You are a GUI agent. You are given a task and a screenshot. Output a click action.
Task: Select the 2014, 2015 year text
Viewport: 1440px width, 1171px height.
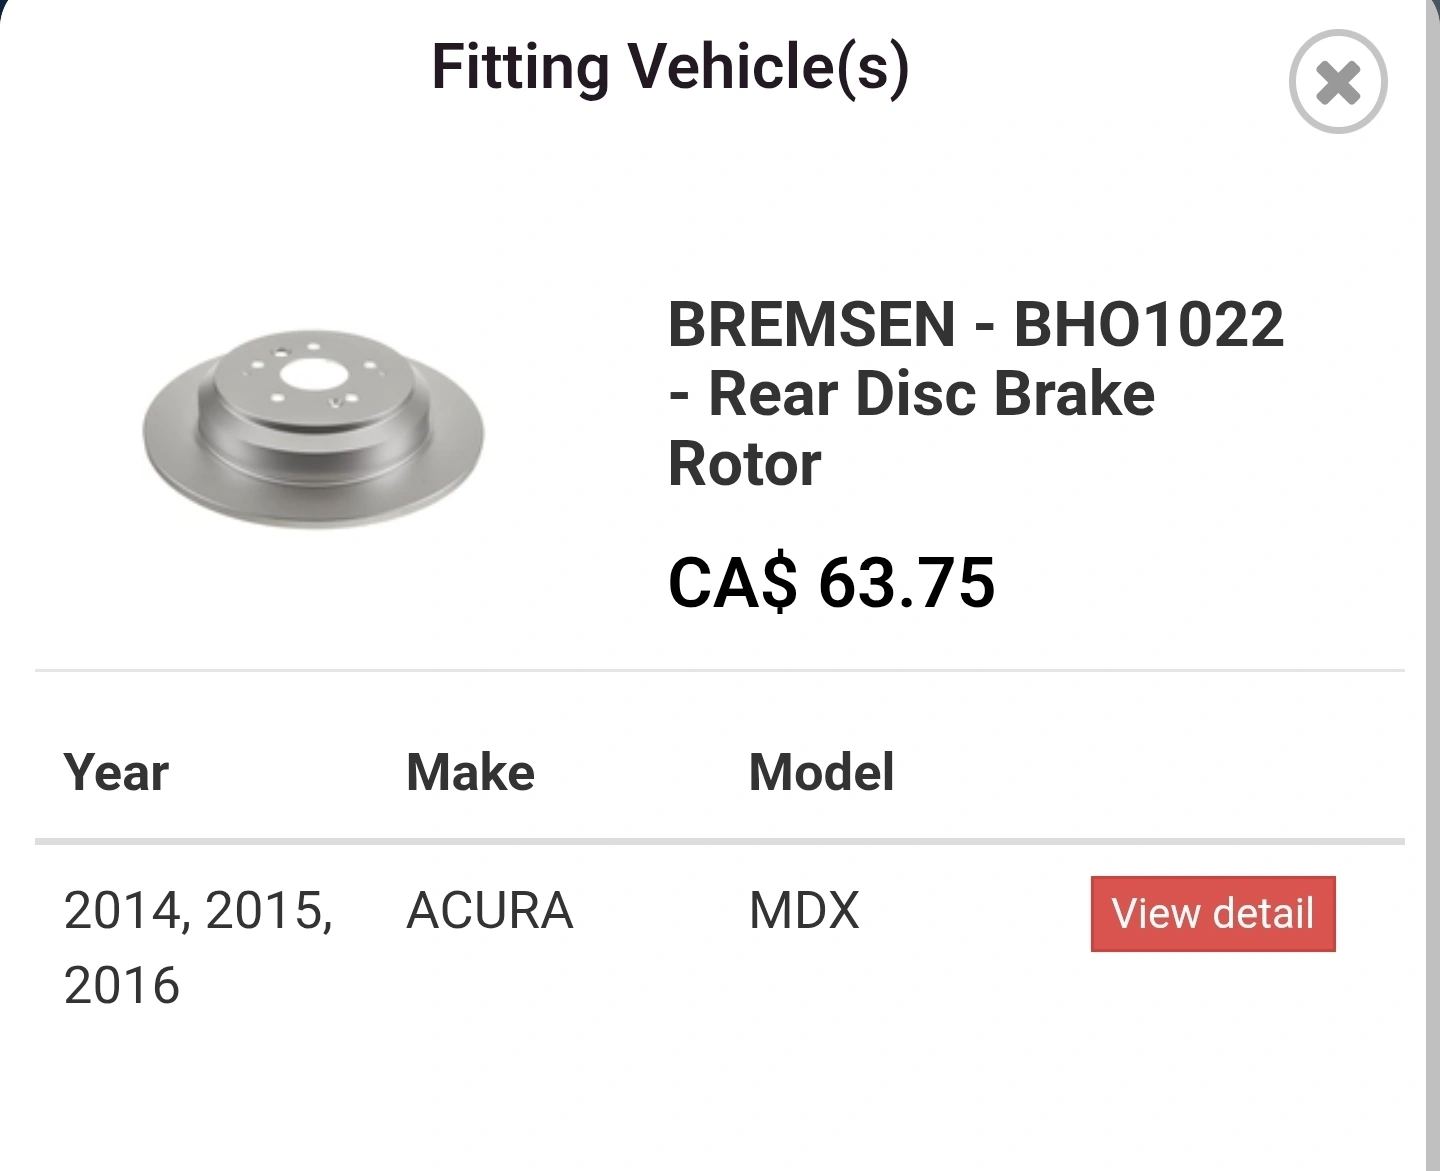pos(198,910)
